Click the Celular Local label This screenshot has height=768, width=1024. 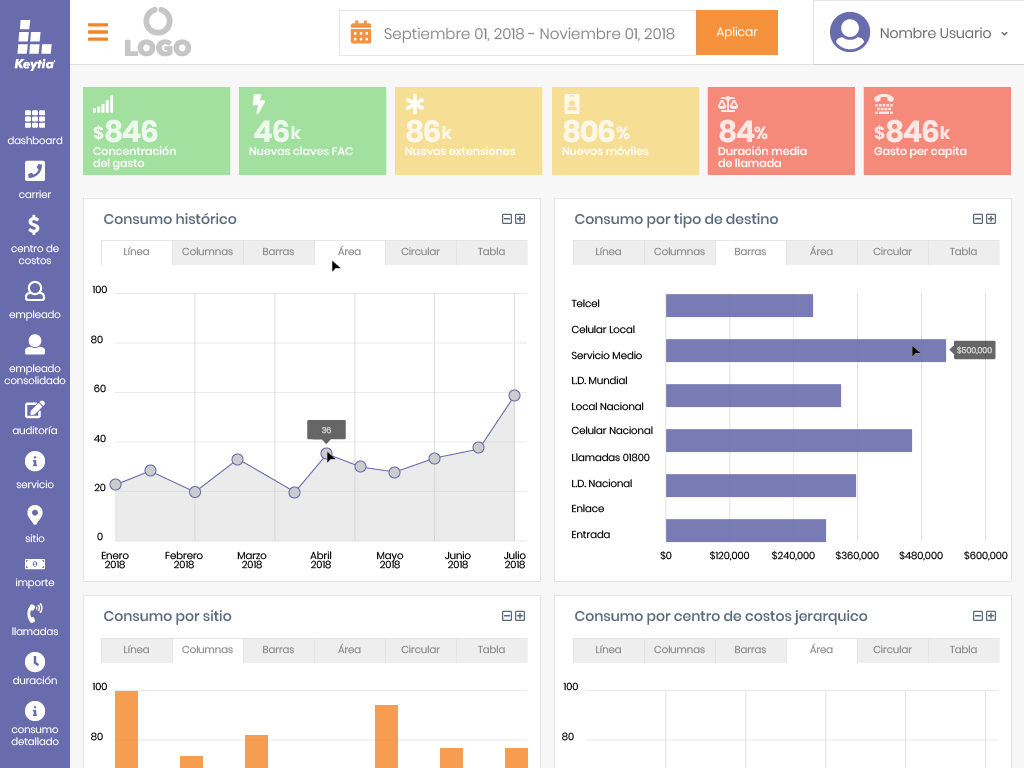point(603,330)
